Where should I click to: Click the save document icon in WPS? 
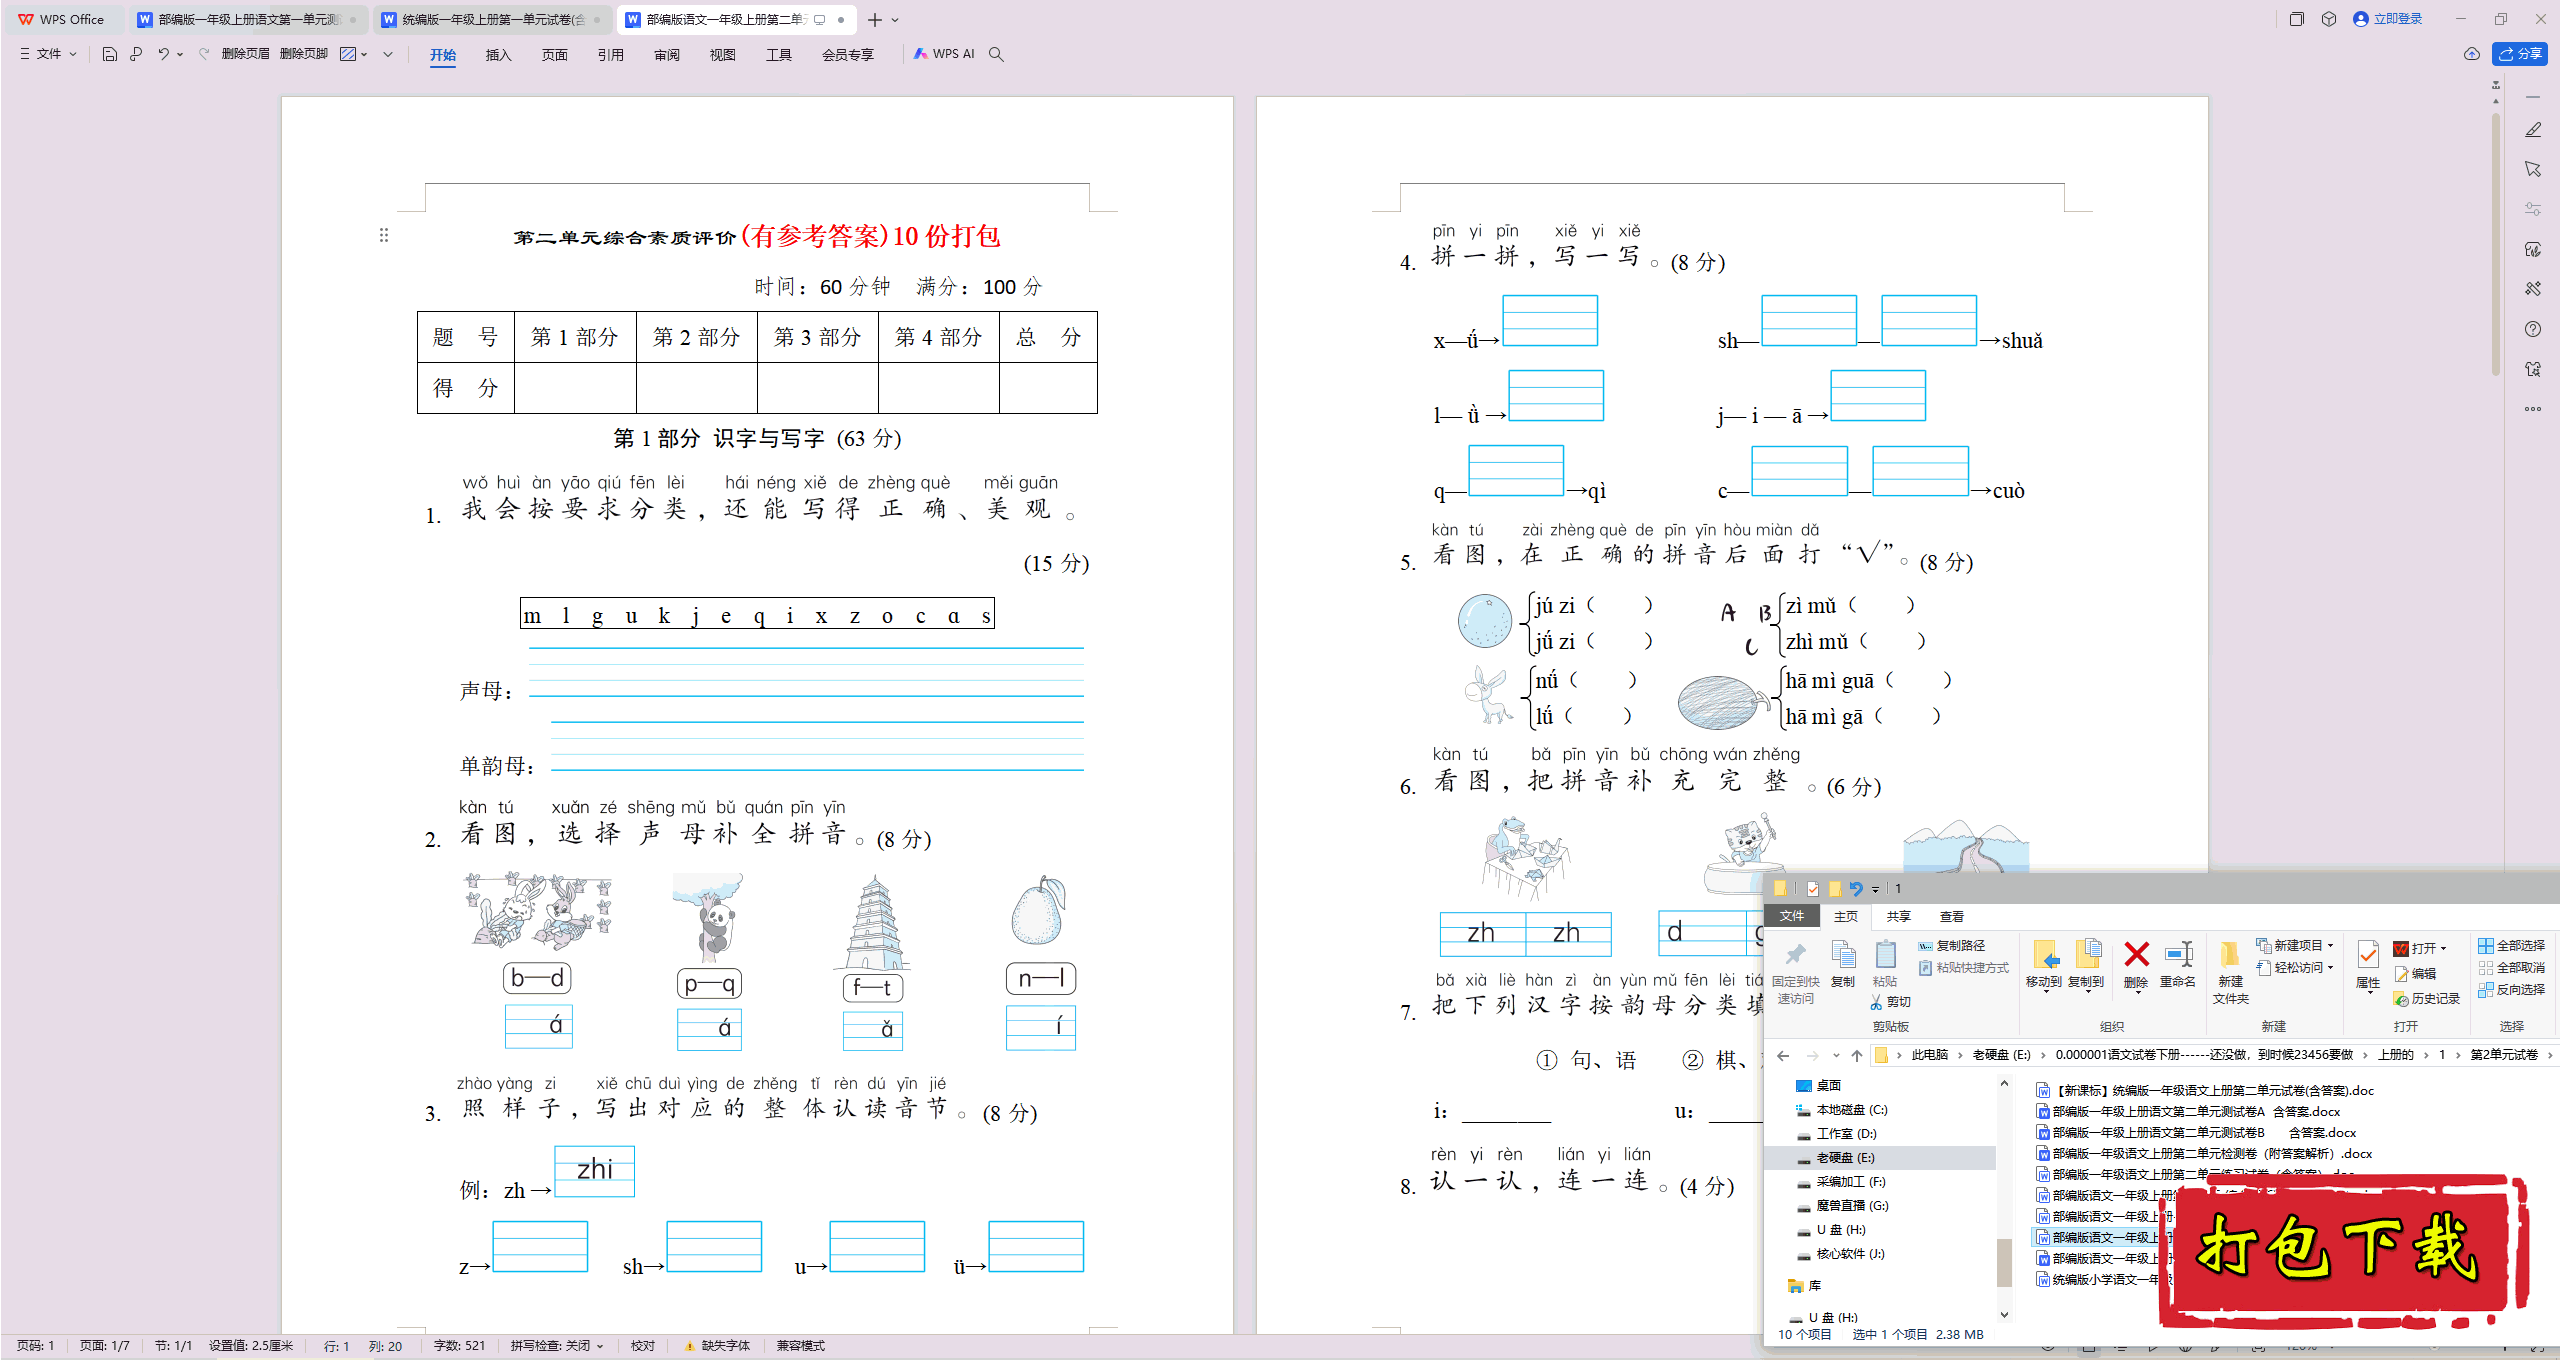tap(110, 54)
